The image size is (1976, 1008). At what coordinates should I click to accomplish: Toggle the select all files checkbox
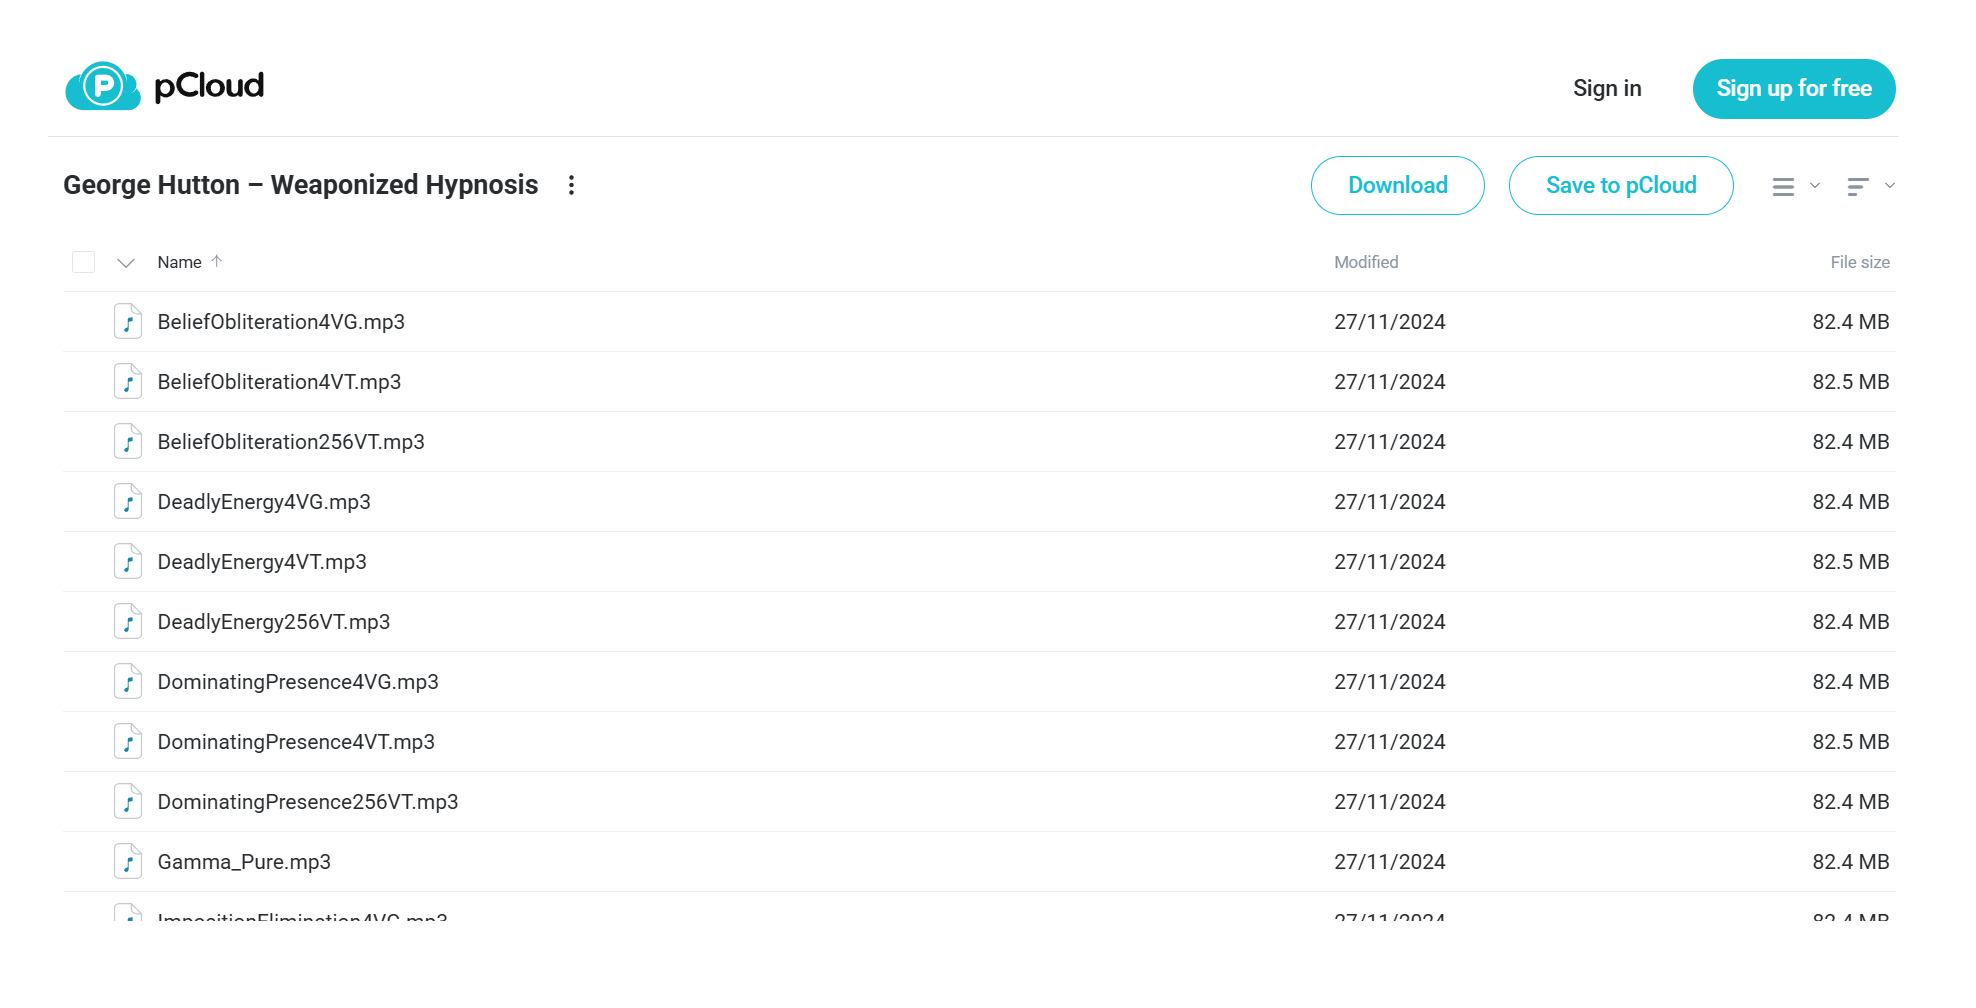[x=84, y=262]
